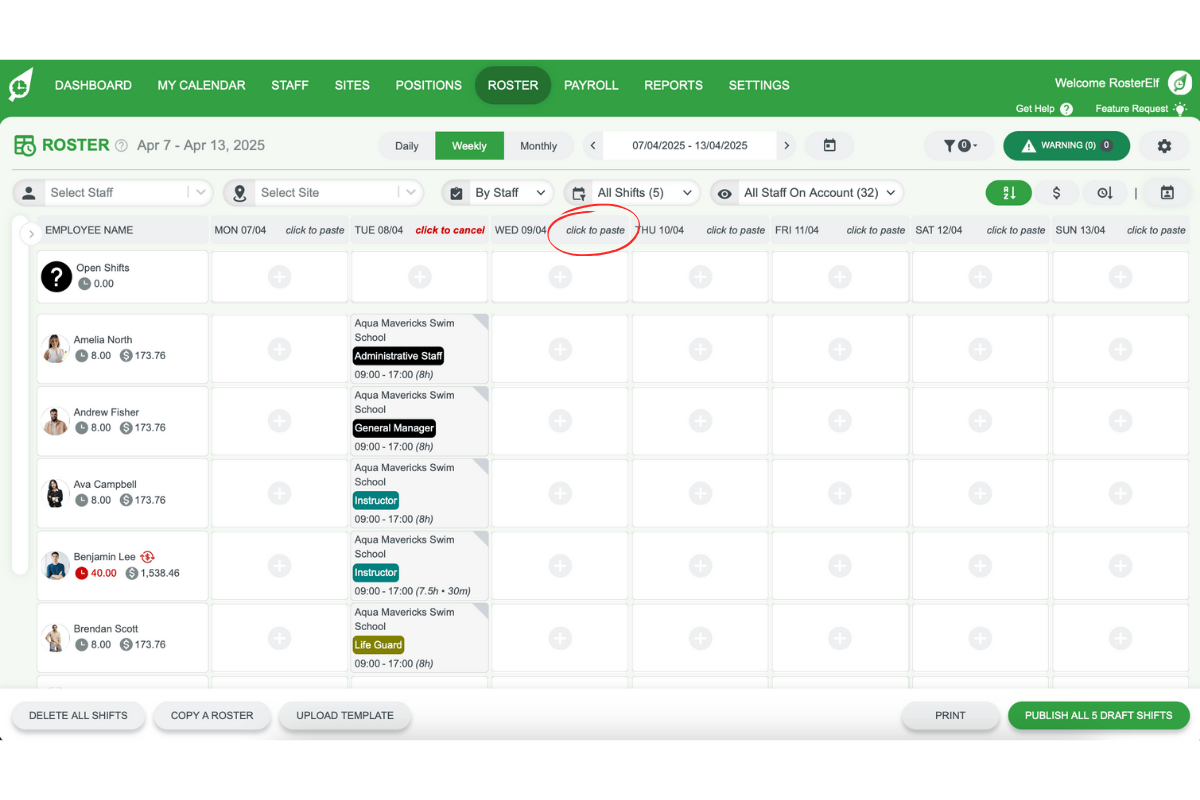Click the clock sort icon
The height and width of the screenshot is (800, 1200).
tap(1104, 192)
